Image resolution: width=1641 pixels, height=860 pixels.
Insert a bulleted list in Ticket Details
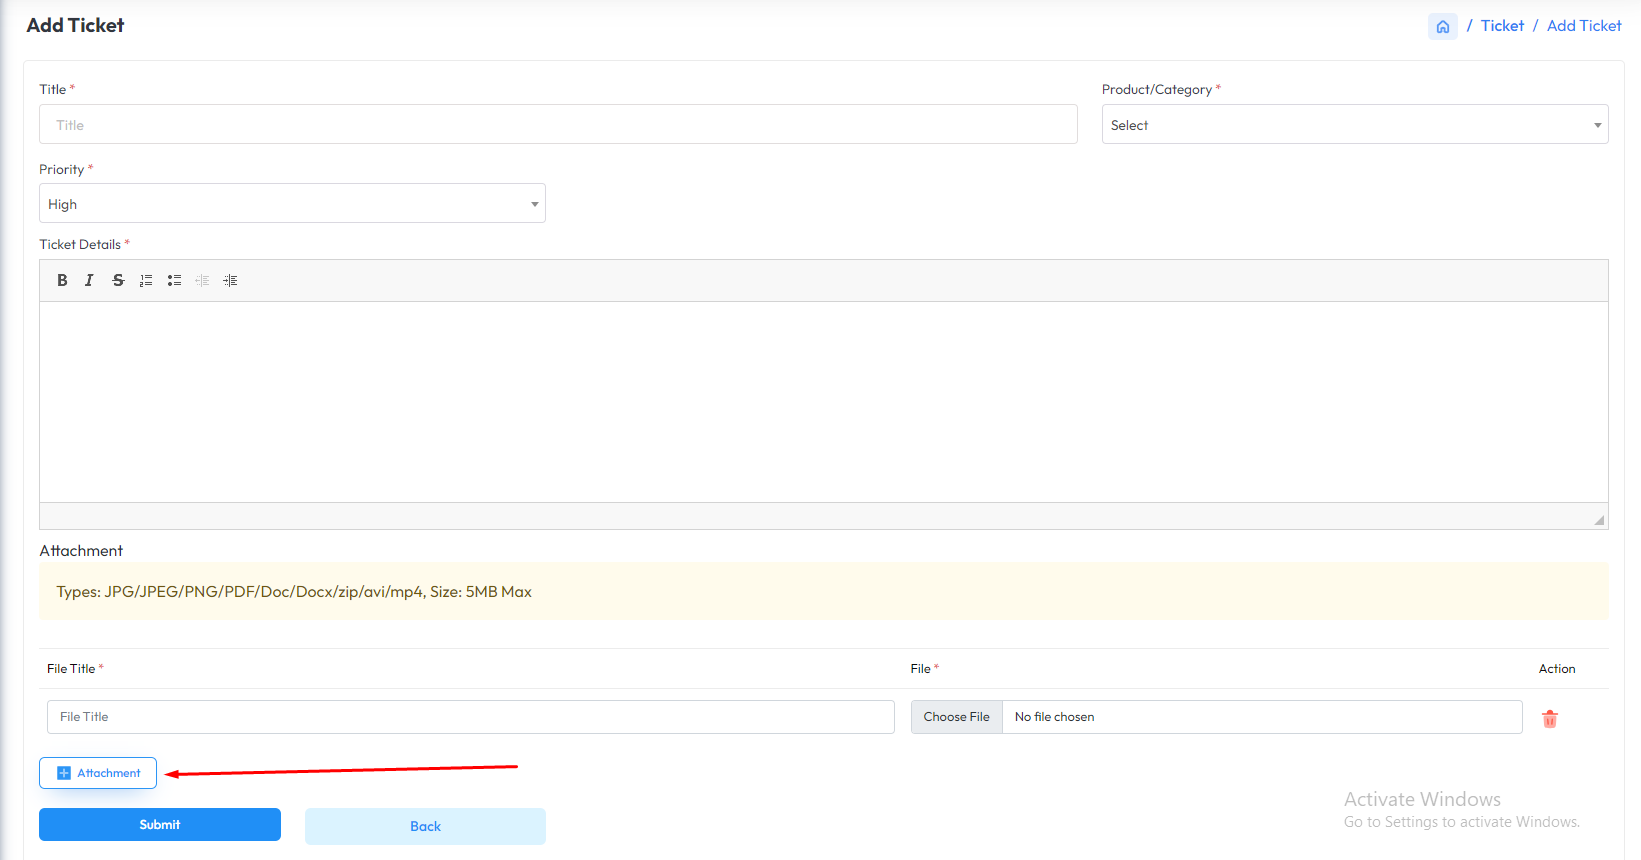pyautogui.click(x=174, y=281)
